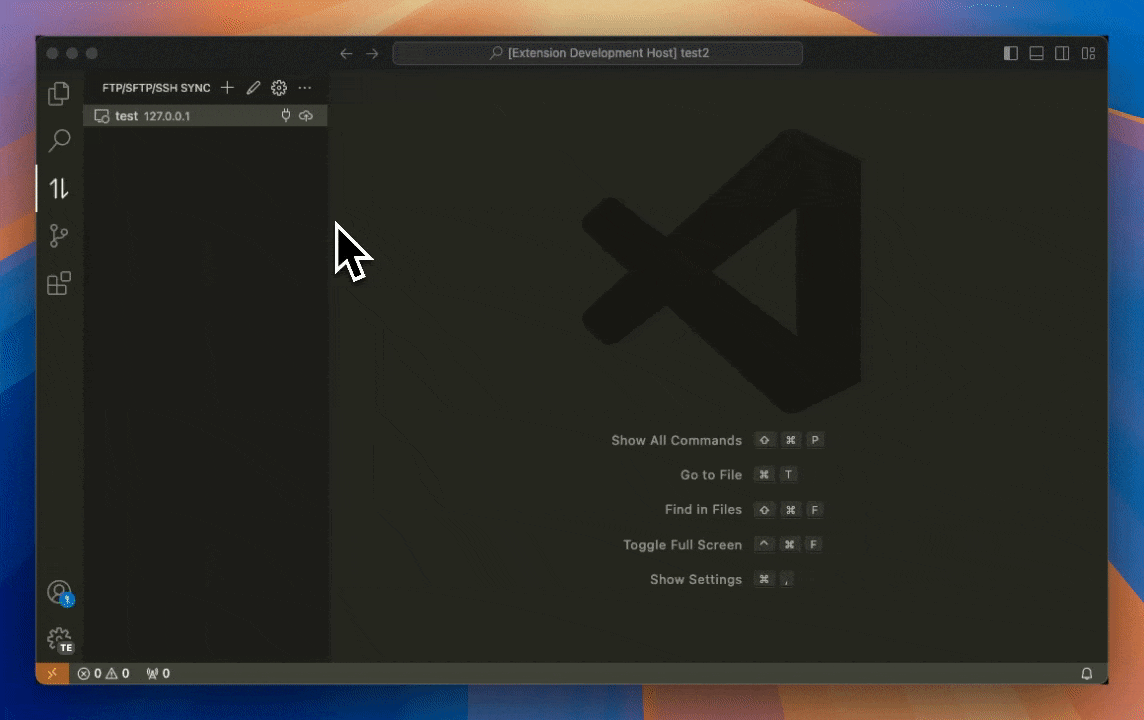Edit sync configuration with pencil icon
Screen dimensions: 1144x720
pyautogui.click(x=253, y=88)
